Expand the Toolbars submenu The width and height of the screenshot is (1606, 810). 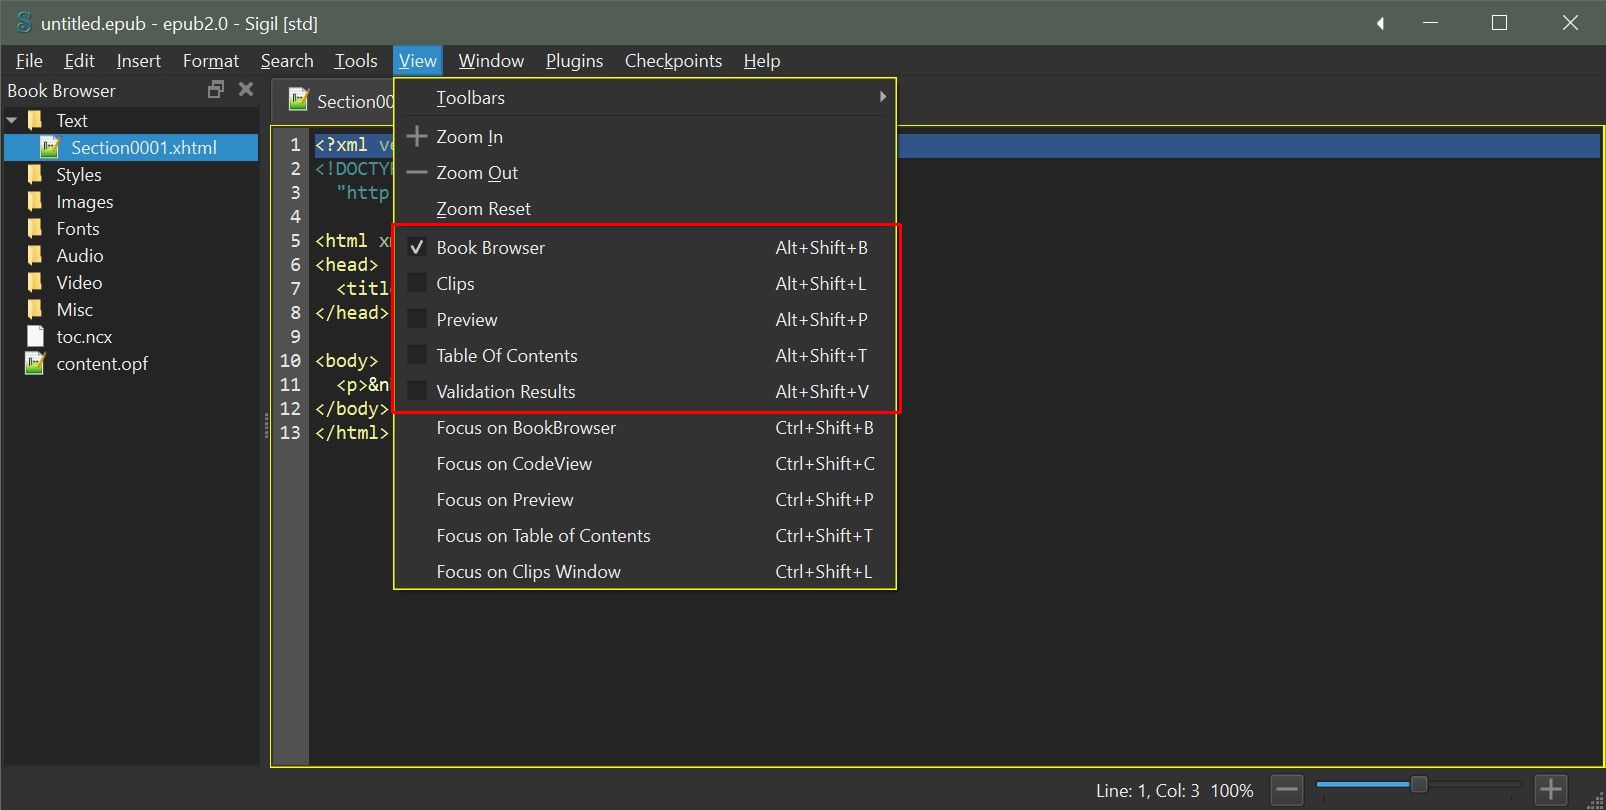(645, 97)
